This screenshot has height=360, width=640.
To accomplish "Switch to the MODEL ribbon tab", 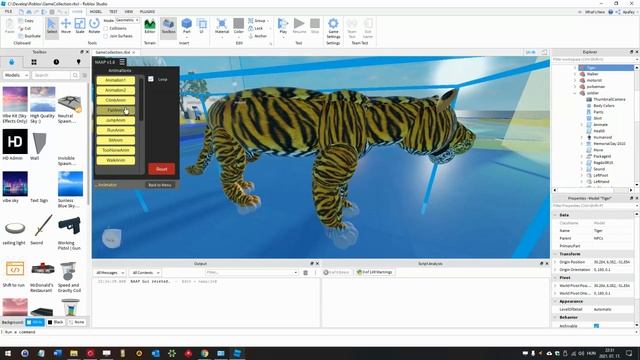I will click(96, 11).
